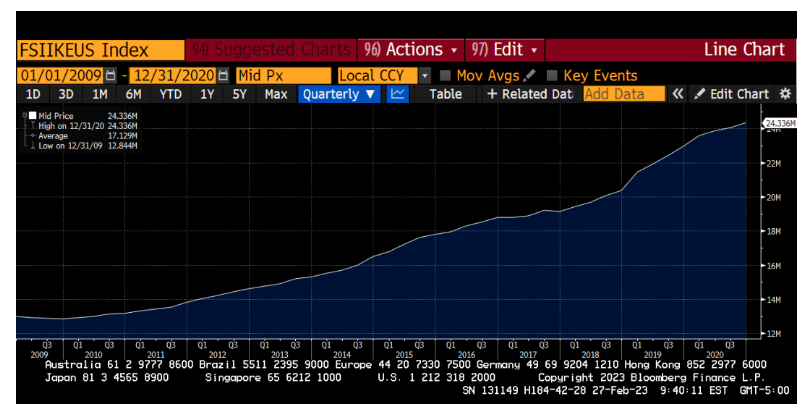Click the Mid Px field

(283, 76)
